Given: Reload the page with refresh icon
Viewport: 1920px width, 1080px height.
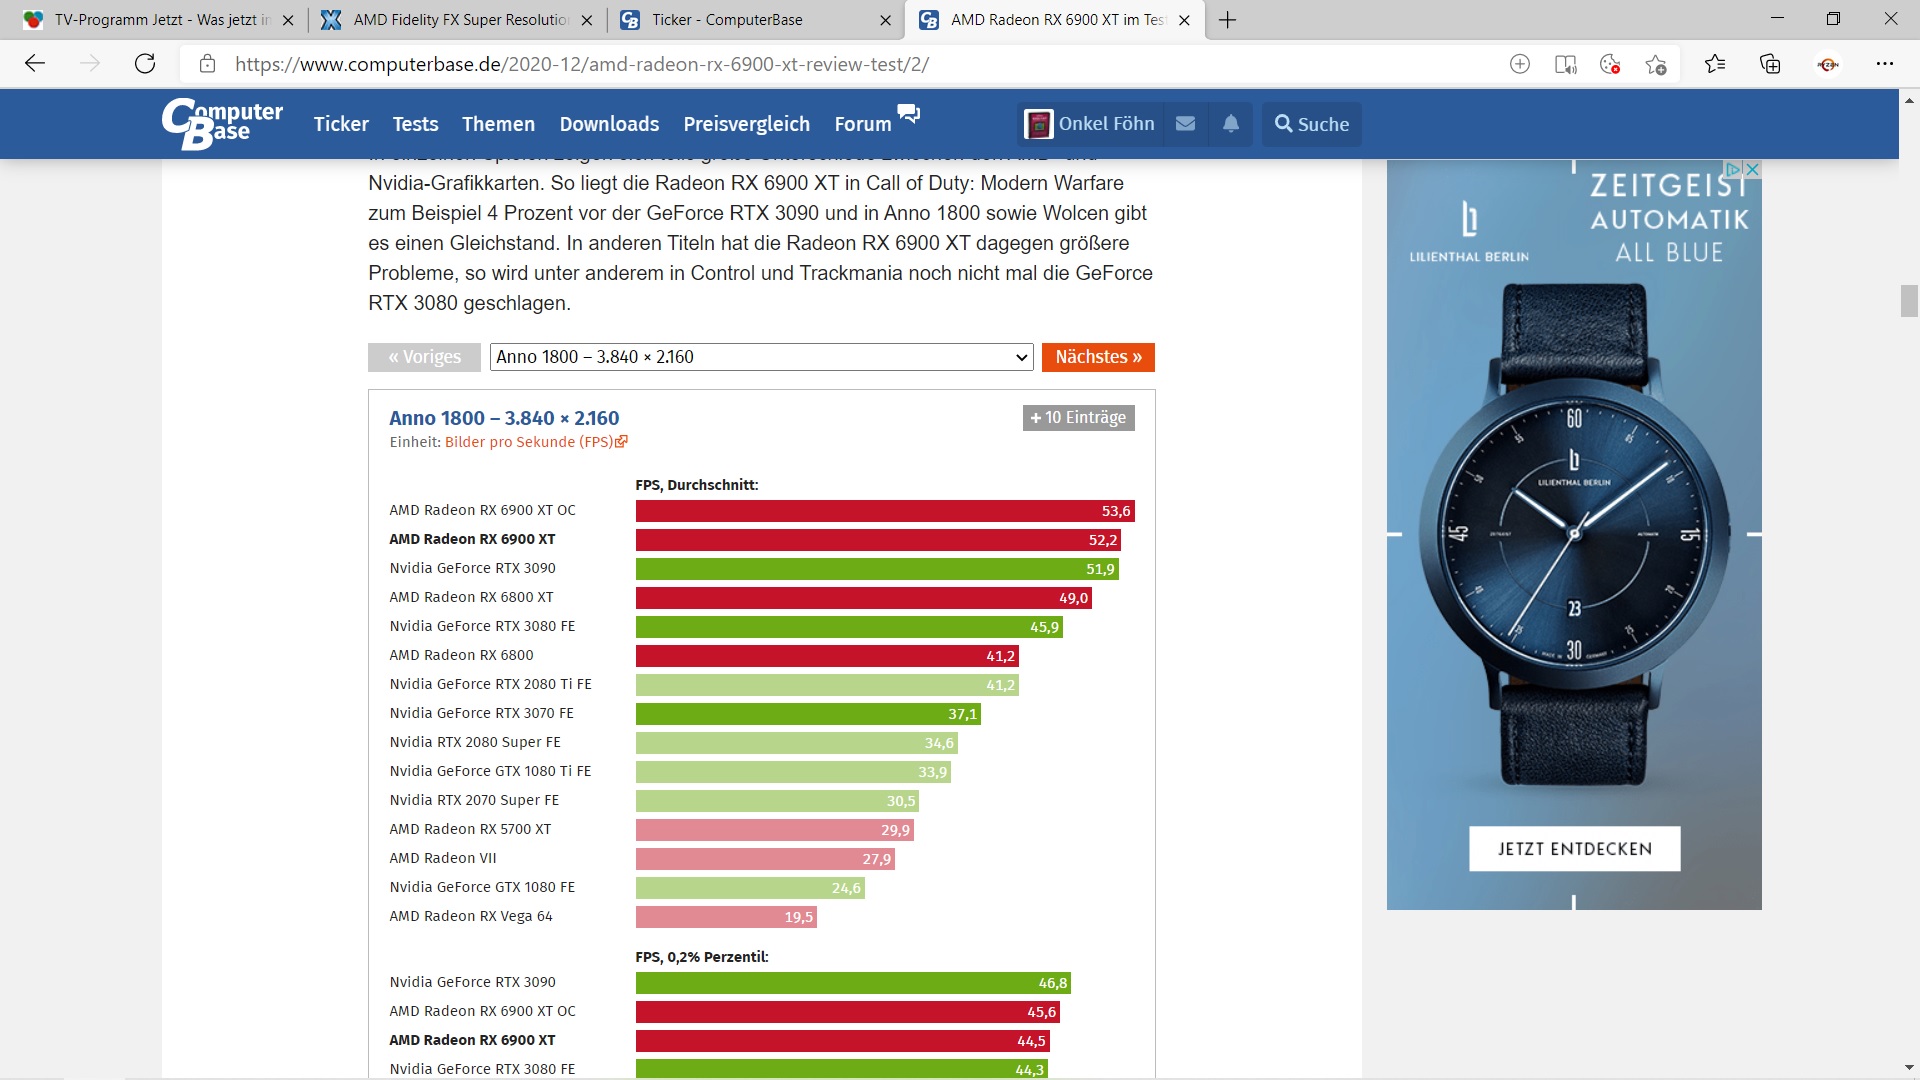Looking at the screenshot, I should click(145, 64).
